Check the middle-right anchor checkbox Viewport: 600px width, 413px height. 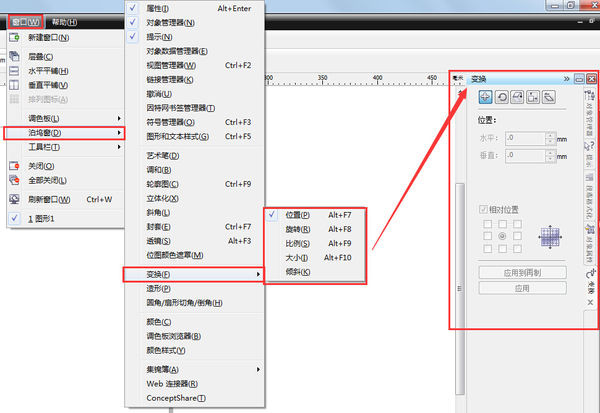pos(517,236)
